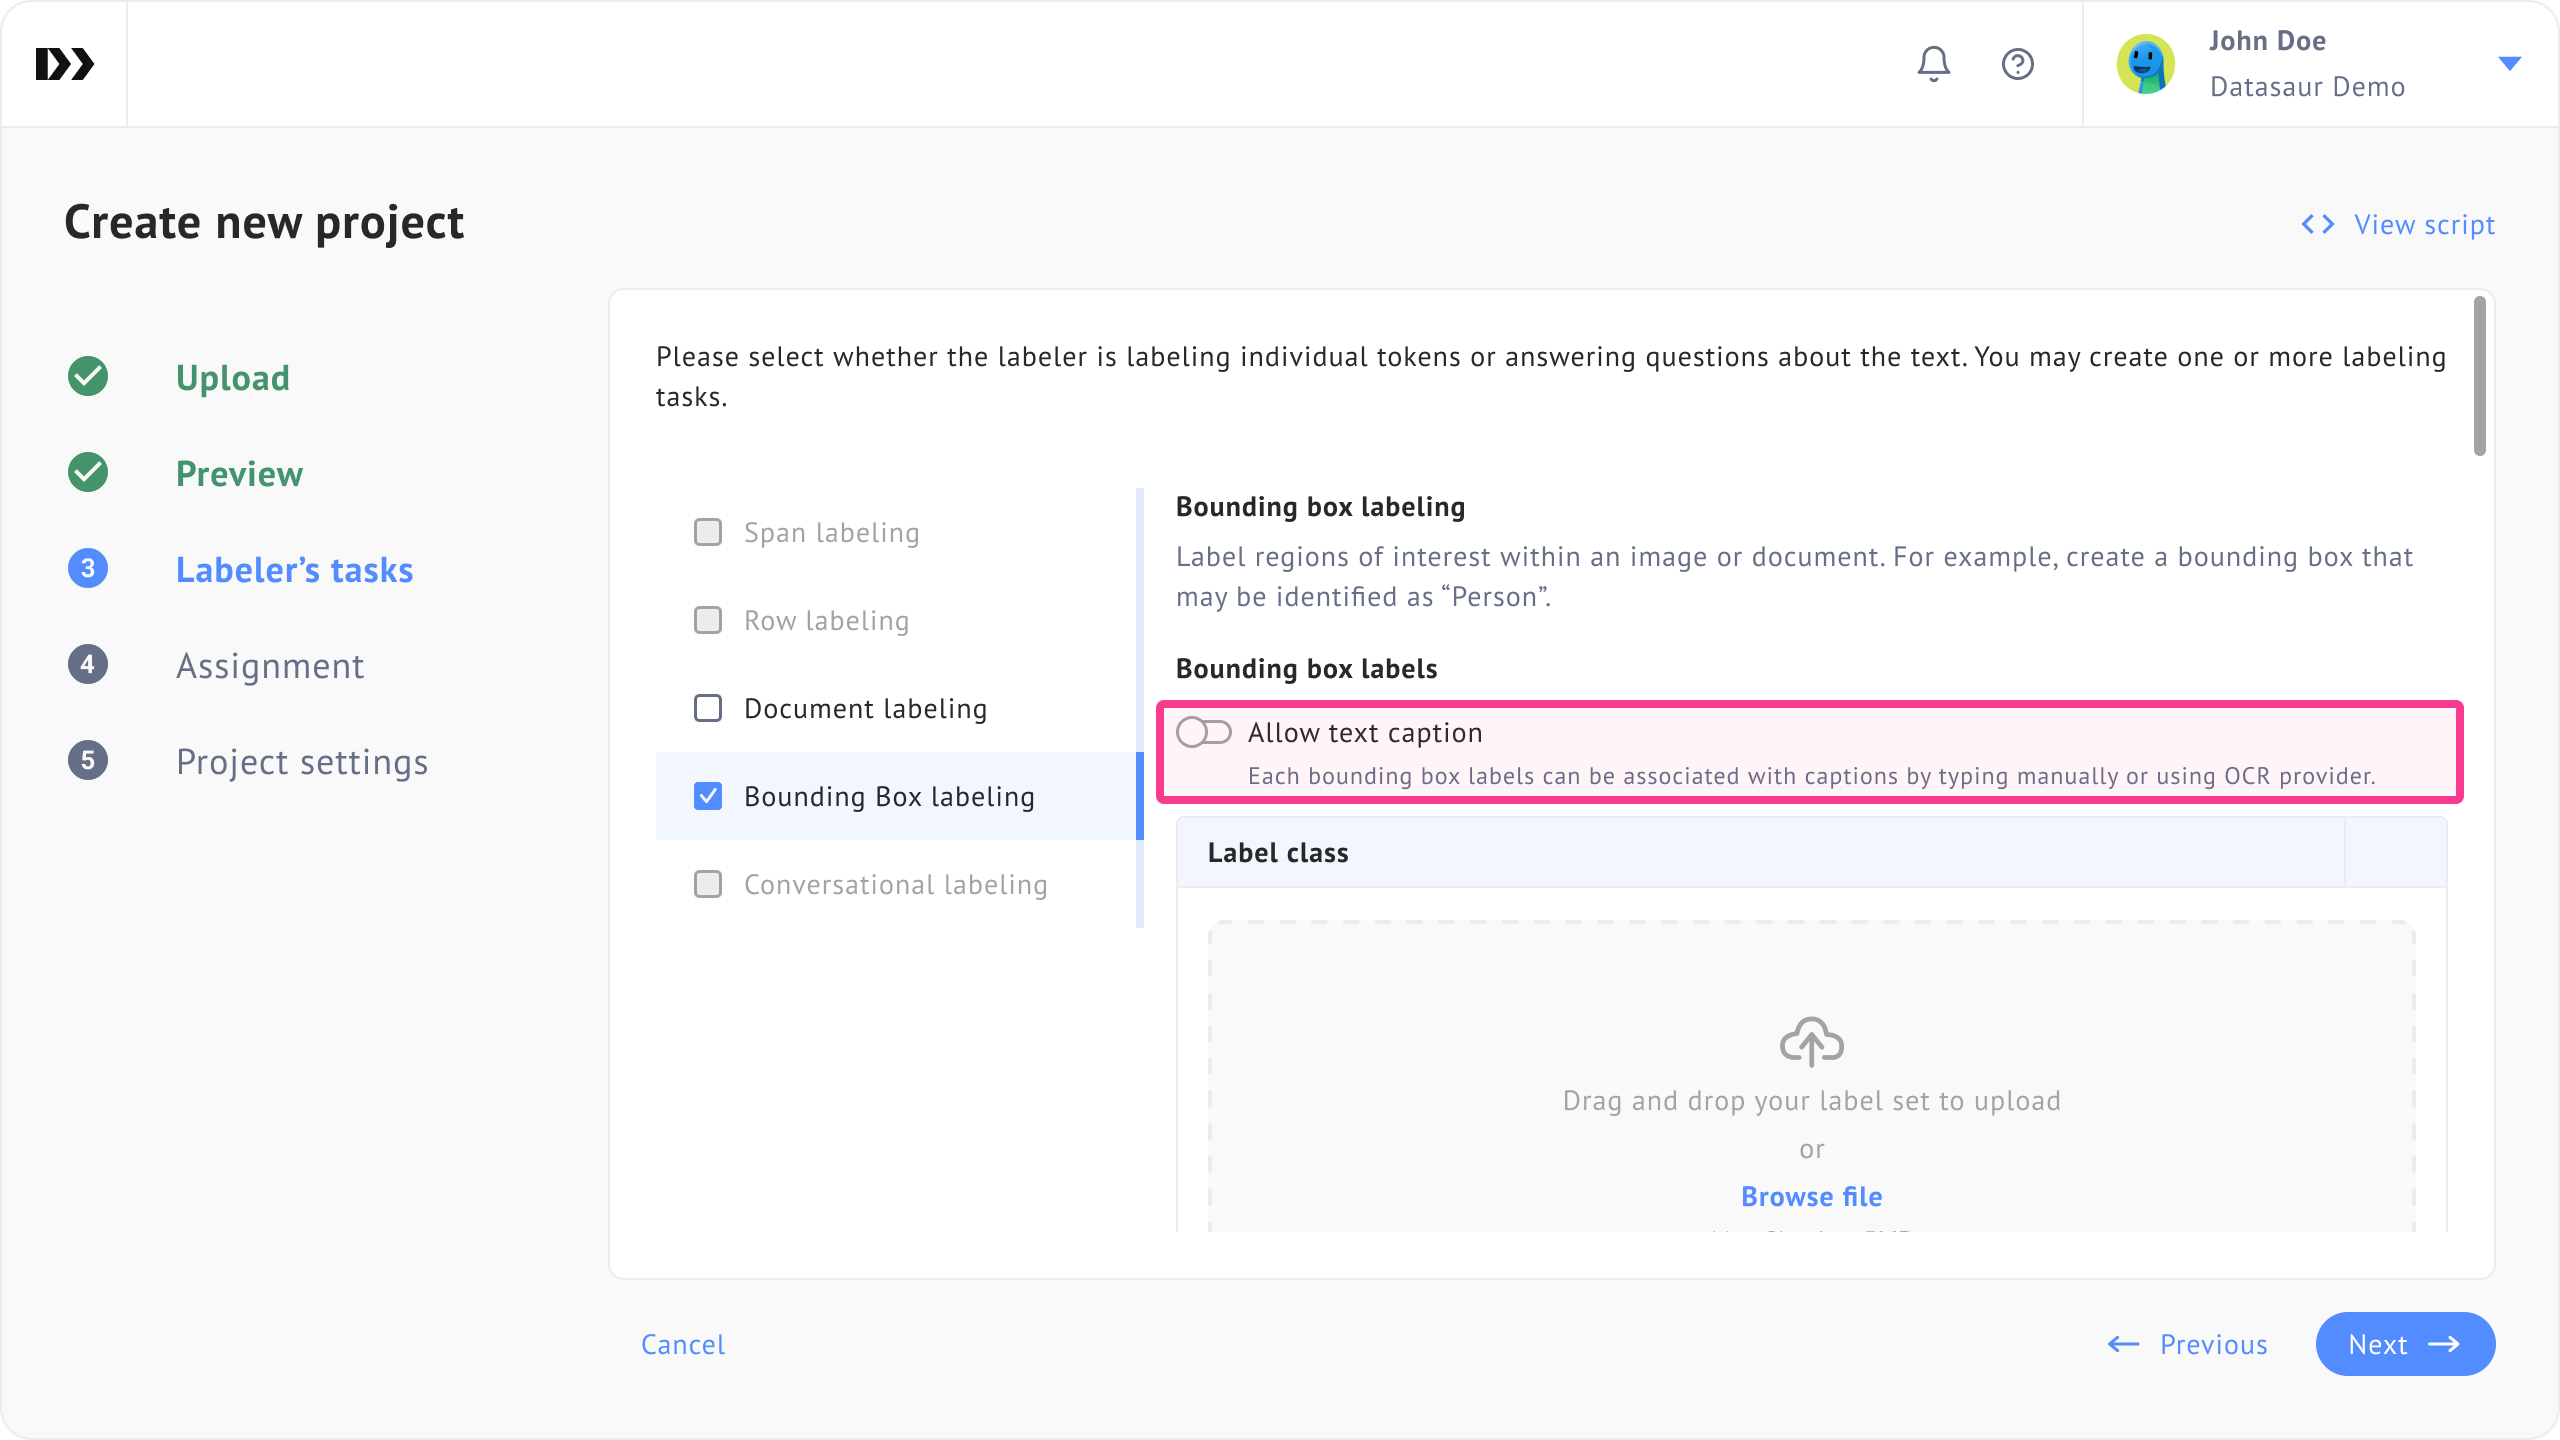Select the Labeler's tasks step
This screenshot has width=2560, height=1440.
click(x=294, y=570)
